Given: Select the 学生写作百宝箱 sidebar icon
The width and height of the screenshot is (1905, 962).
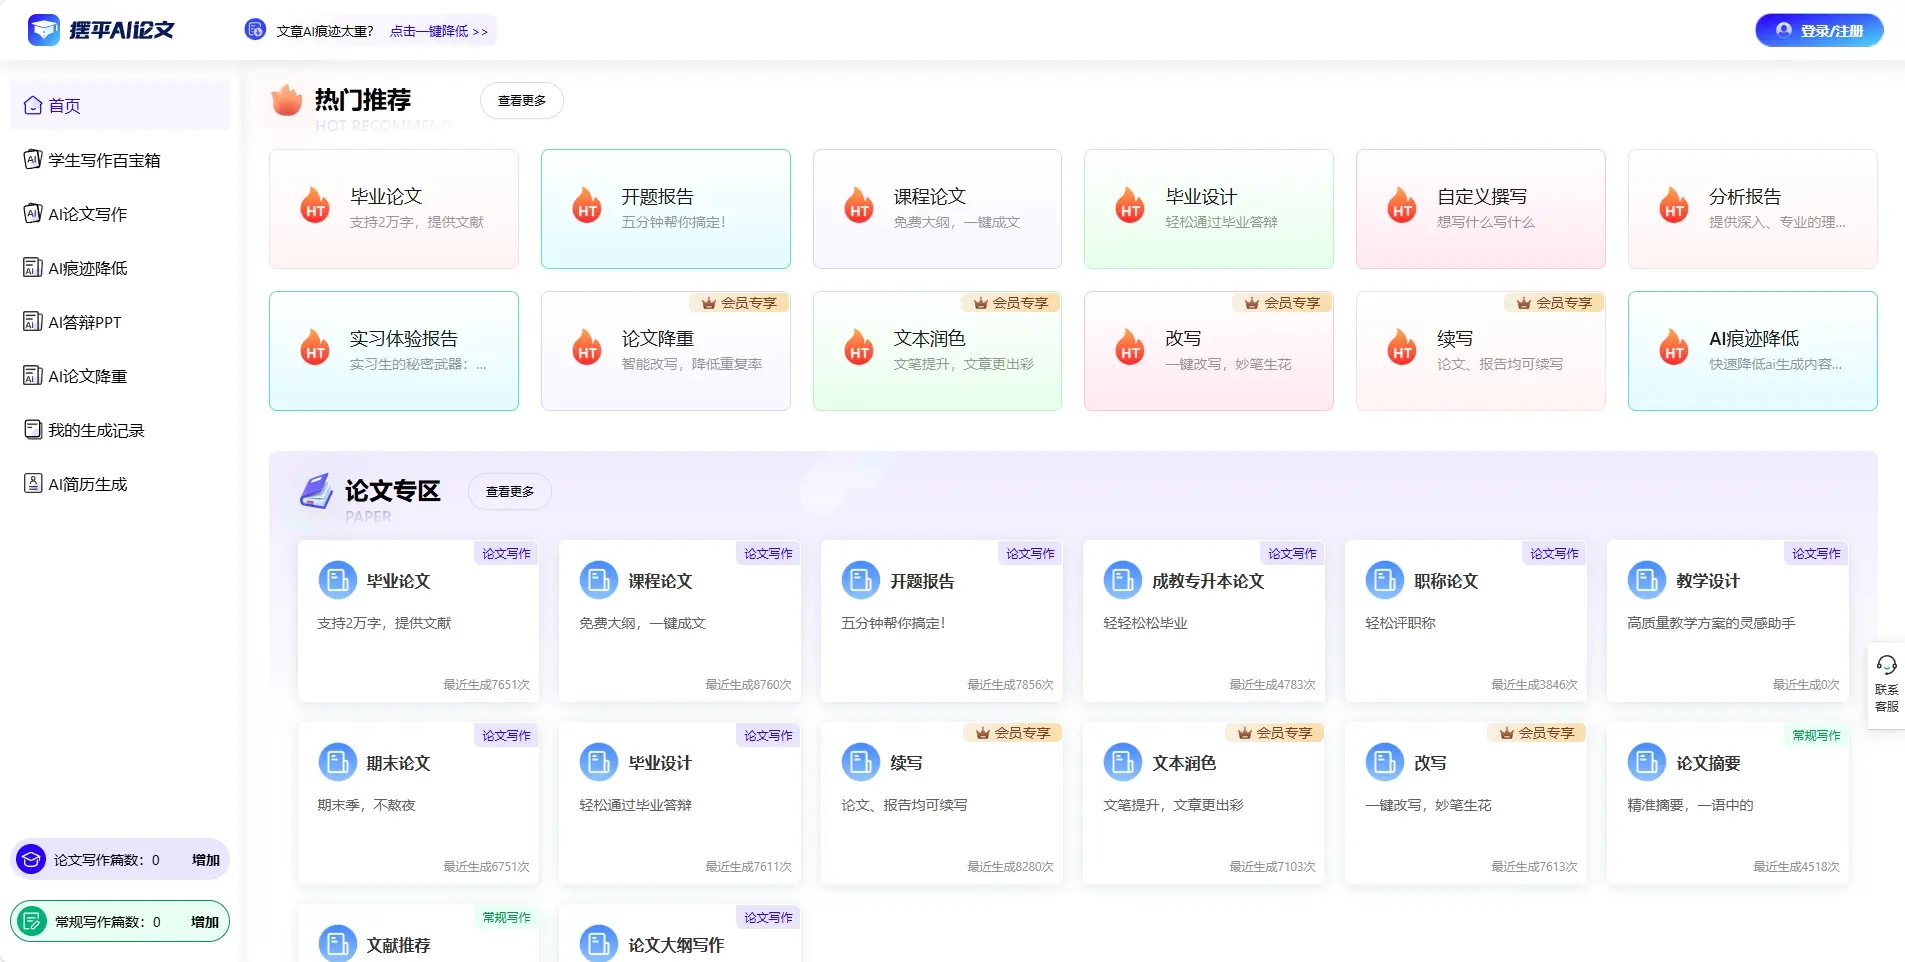Looking at the screenshot, I should coord(31,159).
